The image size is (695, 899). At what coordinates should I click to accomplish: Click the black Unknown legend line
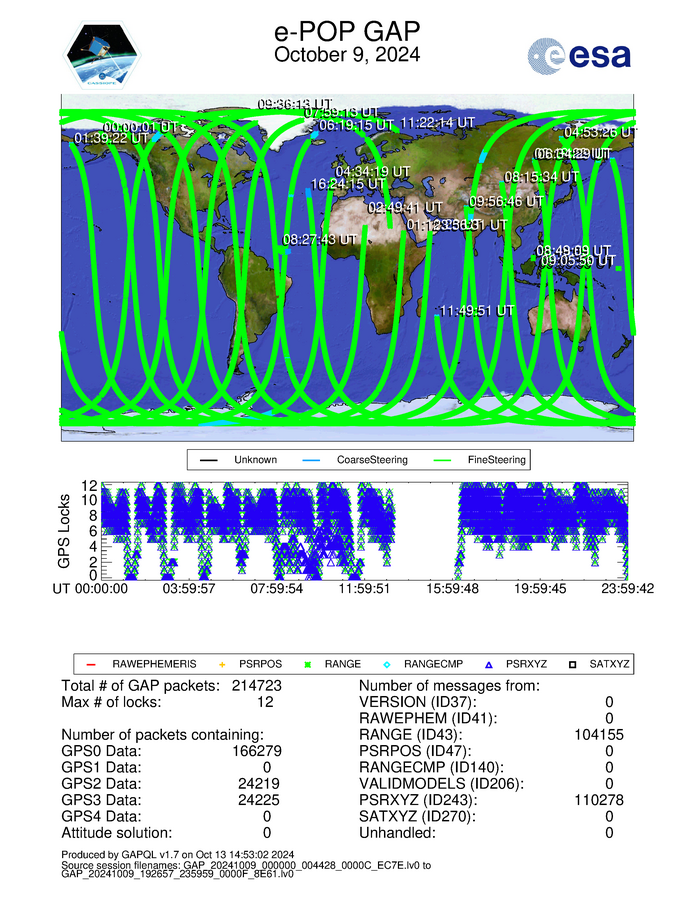(x=208, y=461)
